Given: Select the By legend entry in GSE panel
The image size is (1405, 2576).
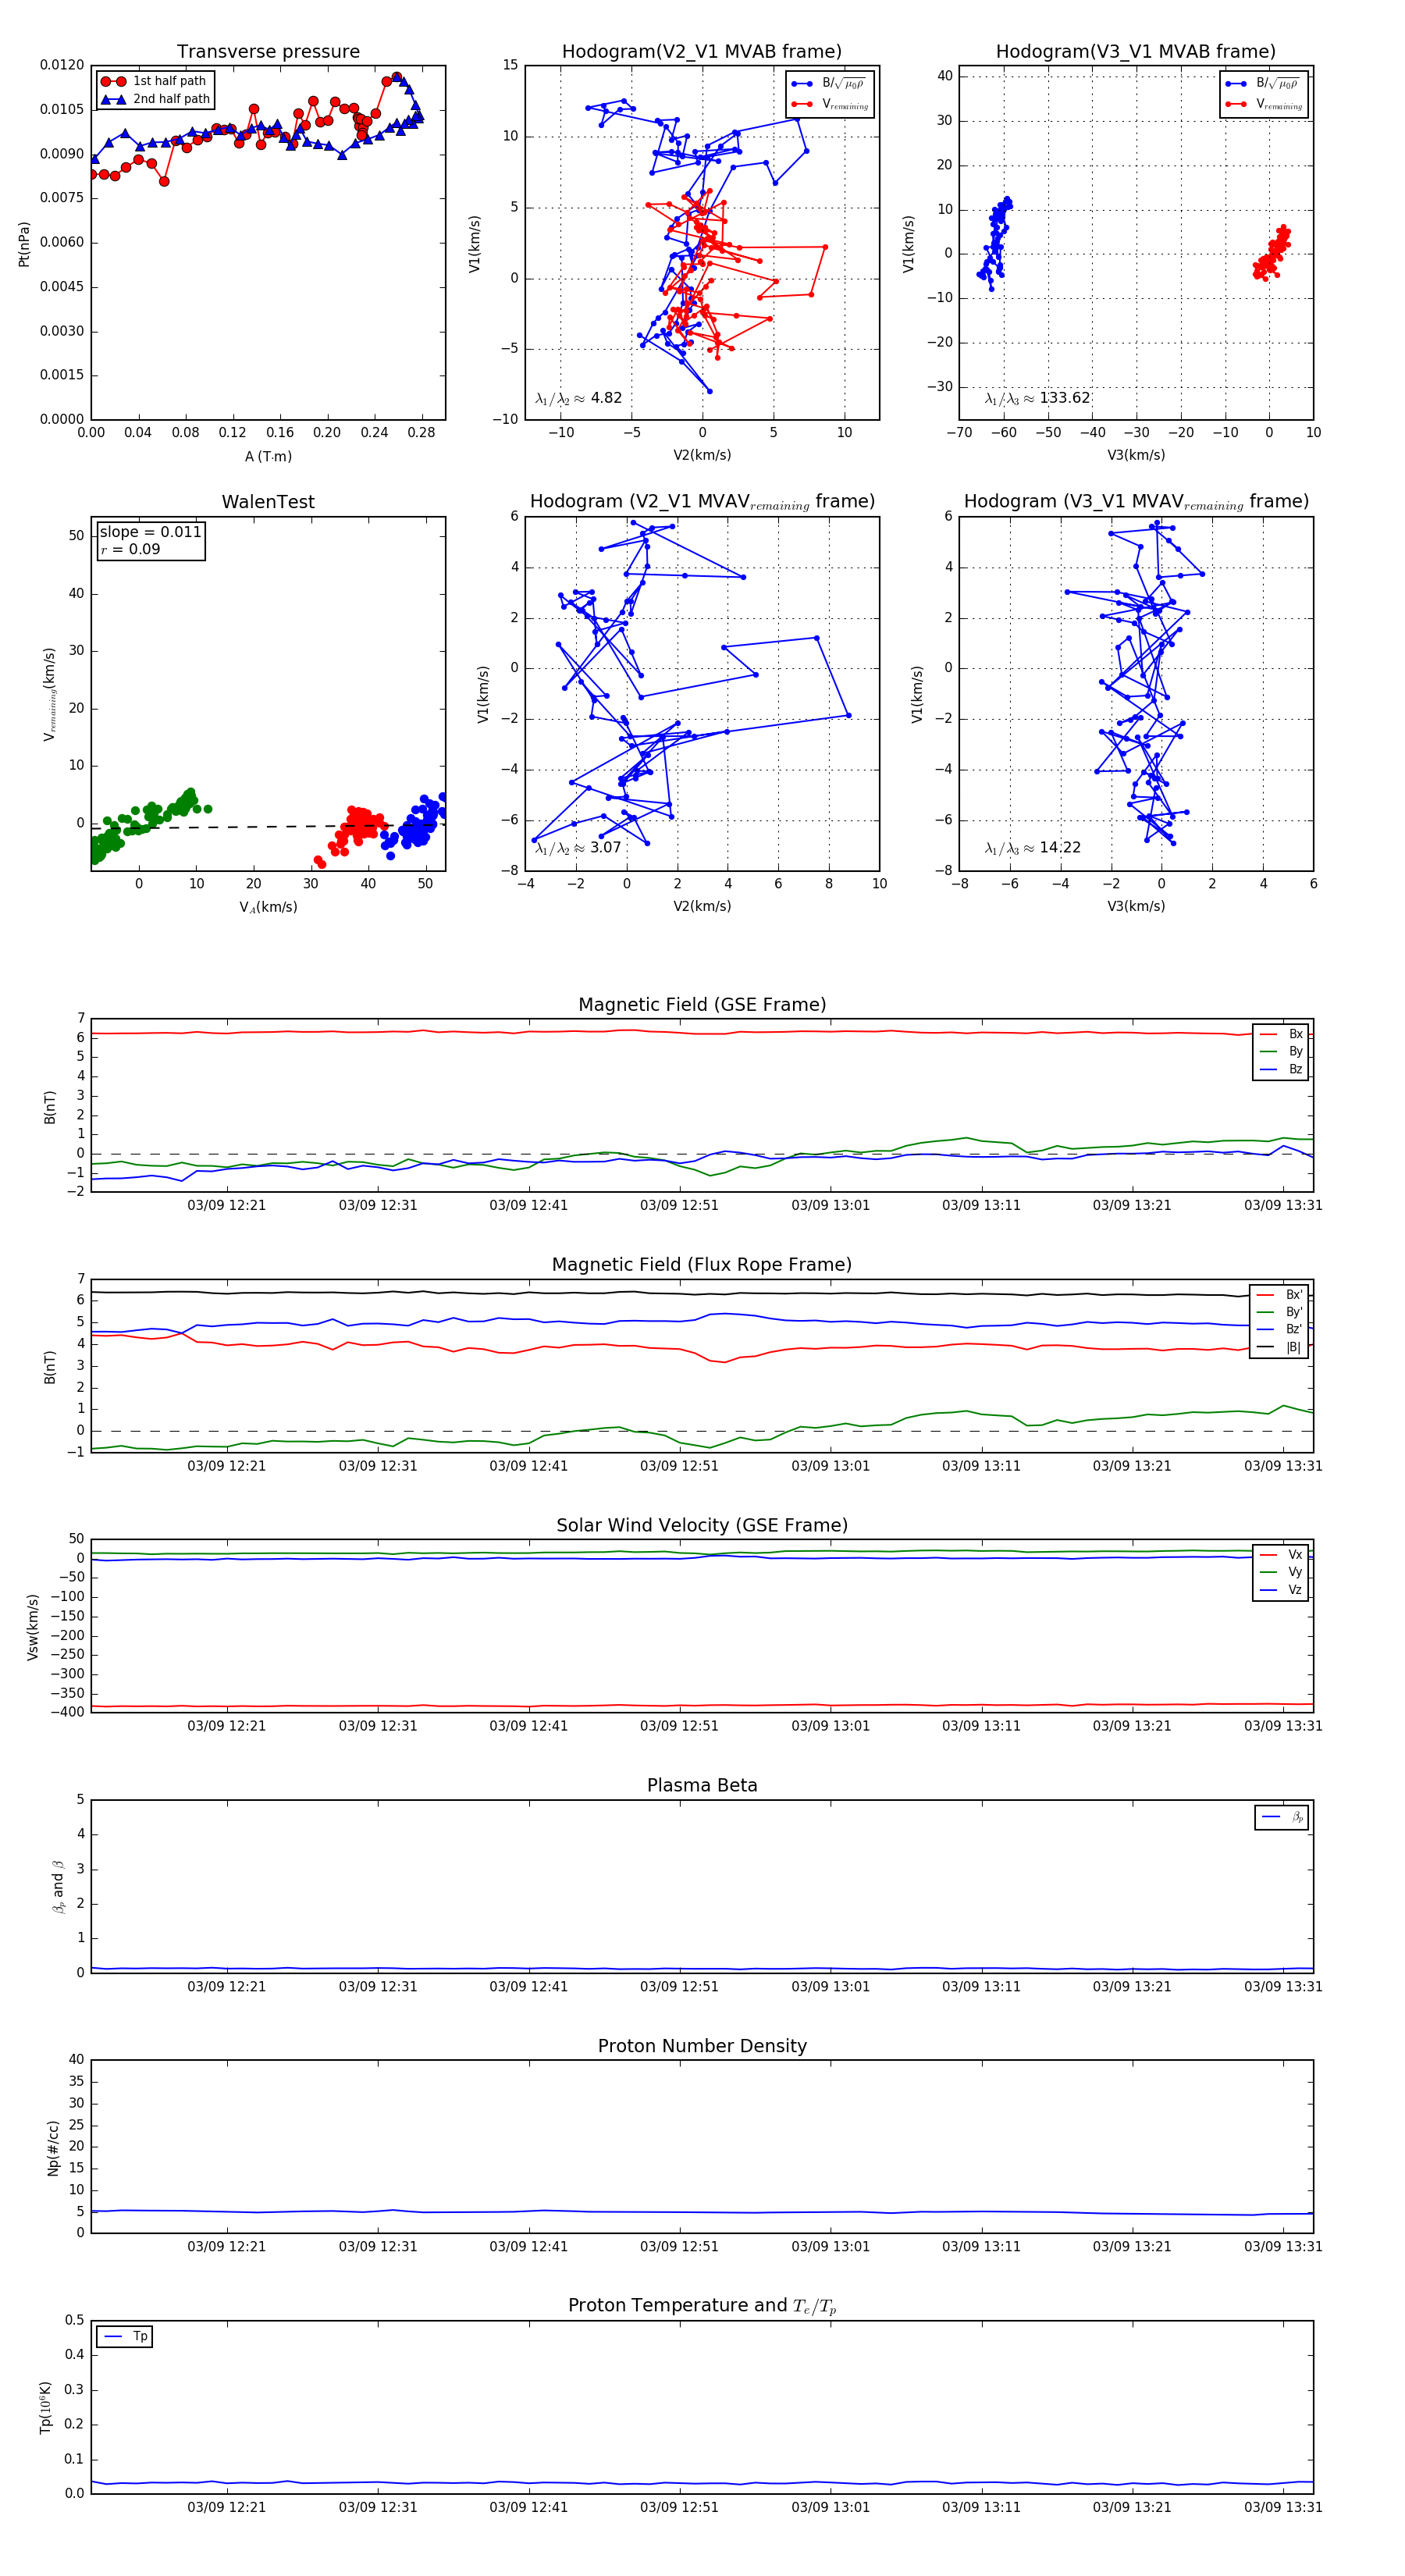Looking at the screenshot, I should pos(1282,1051).
